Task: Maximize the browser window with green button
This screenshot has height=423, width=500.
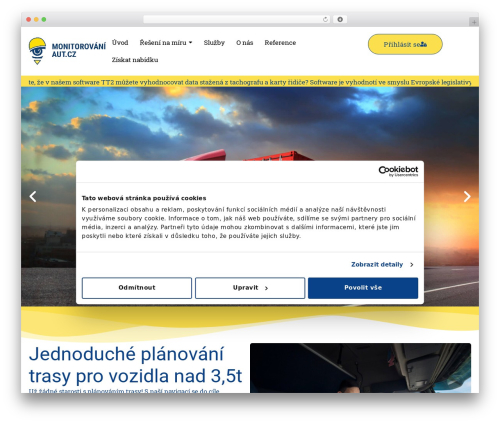Action: 44,20
